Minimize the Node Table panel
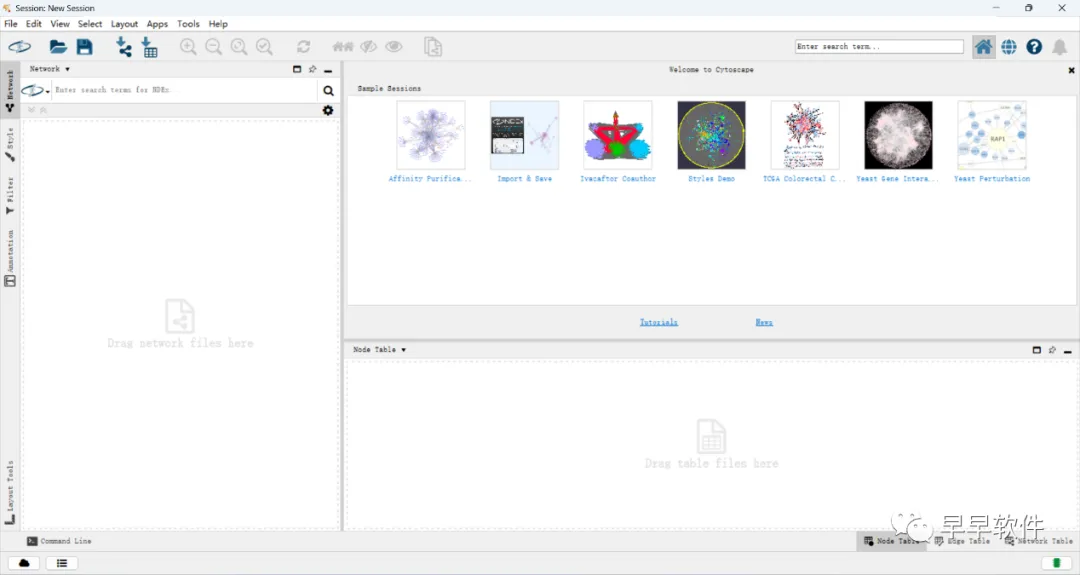 [1068, 351]
